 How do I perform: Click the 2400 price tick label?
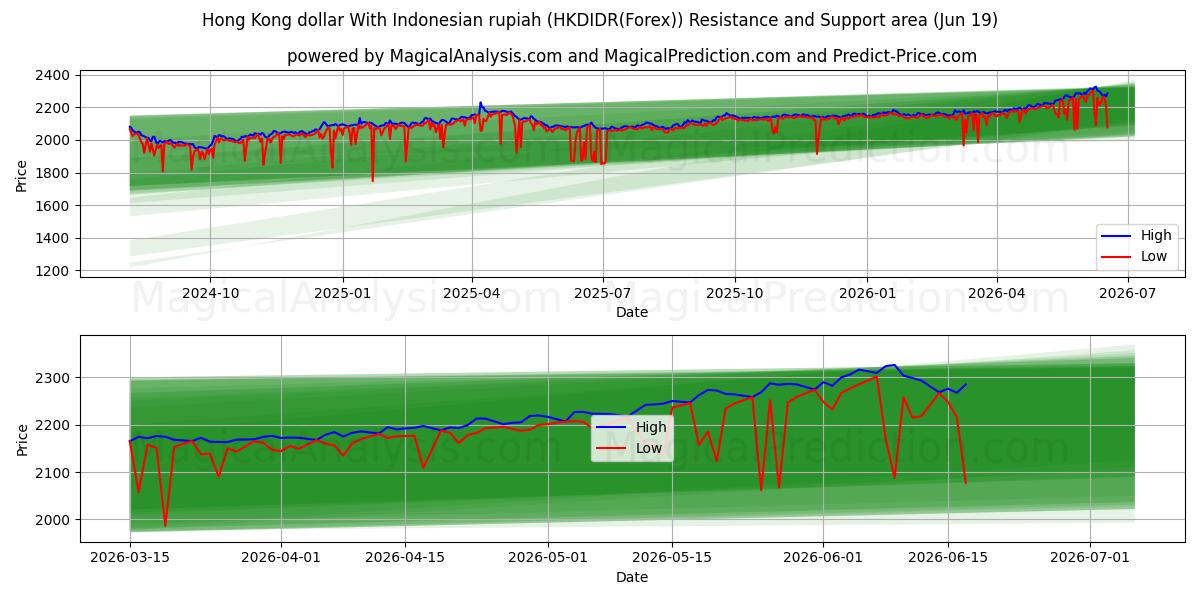[53, 76]
